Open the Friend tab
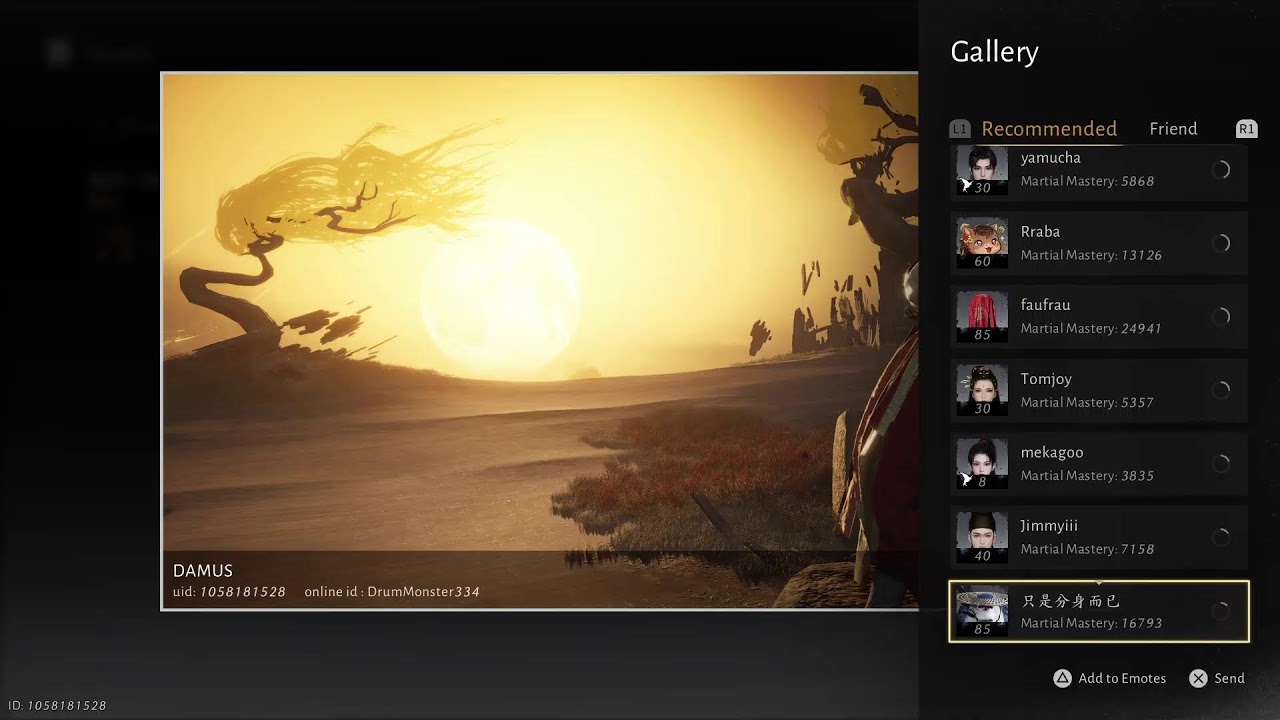This screenshot has height=720, width=1280. [1173, 129]
